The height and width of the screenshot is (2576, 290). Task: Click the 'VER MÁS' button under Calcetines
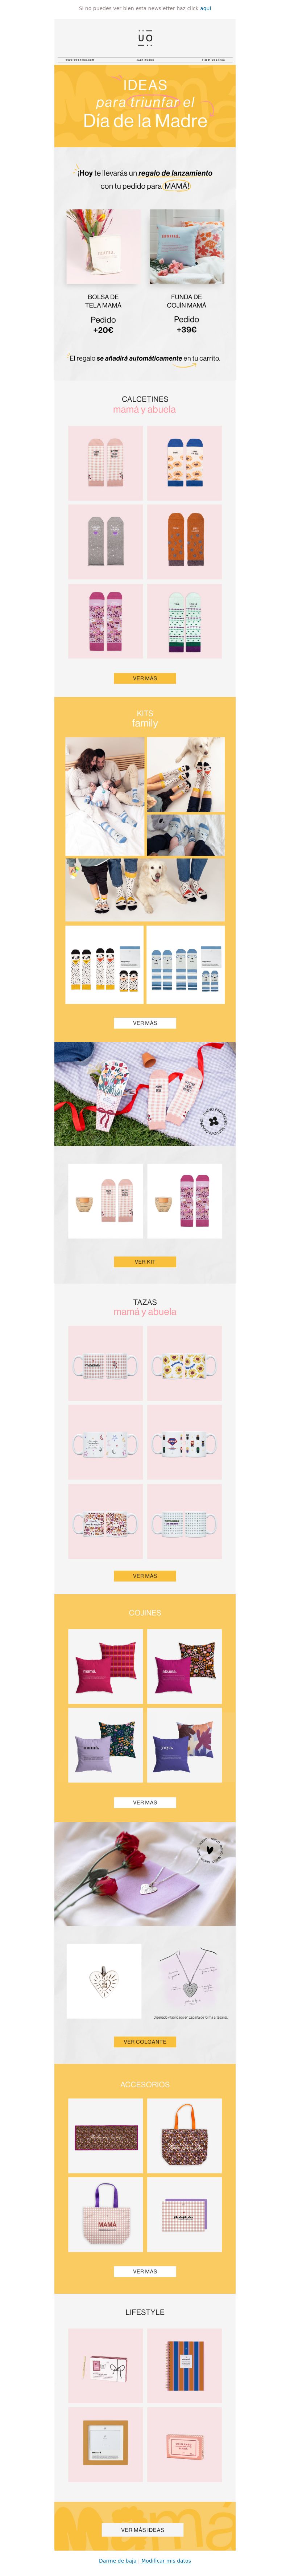pyautogui.click(x=145, y=678)
